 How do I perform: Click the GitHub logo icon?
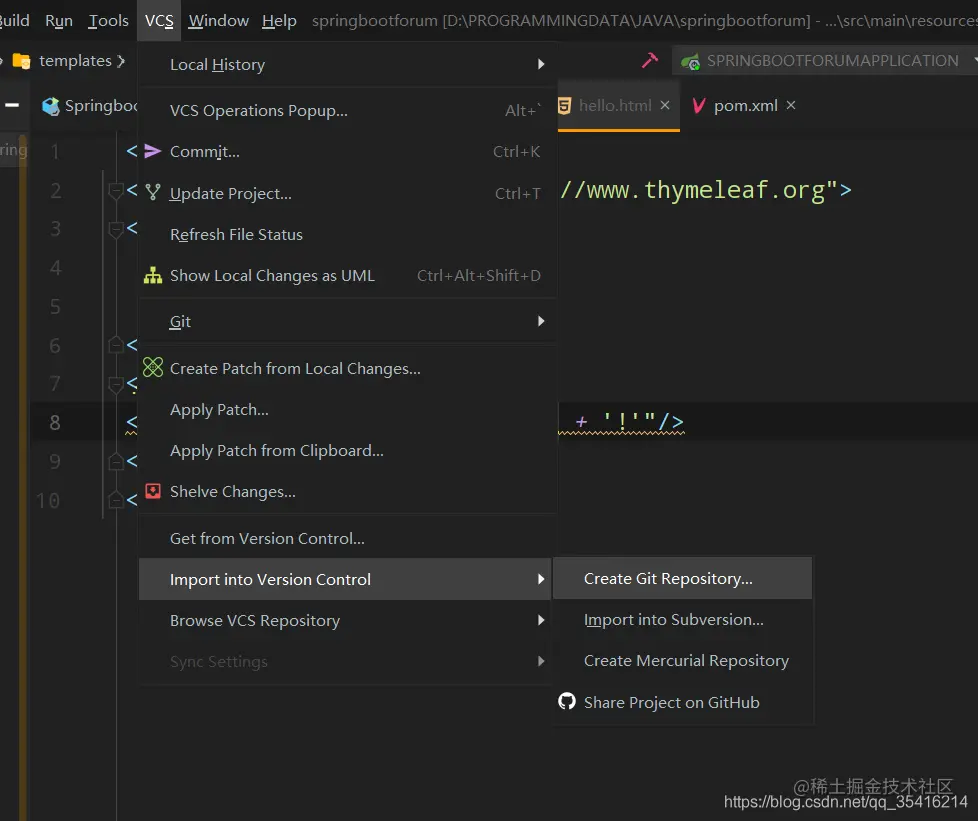[x=566, y=701]
